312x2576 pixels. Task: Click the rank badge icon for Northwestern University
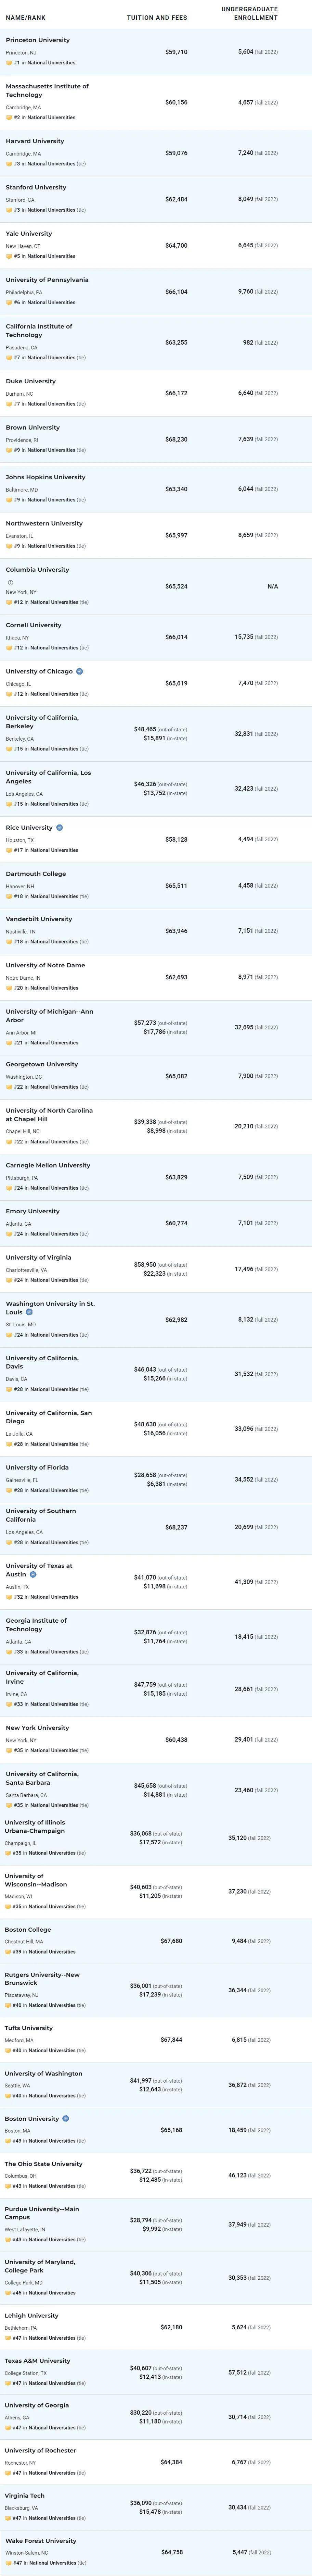9,546
